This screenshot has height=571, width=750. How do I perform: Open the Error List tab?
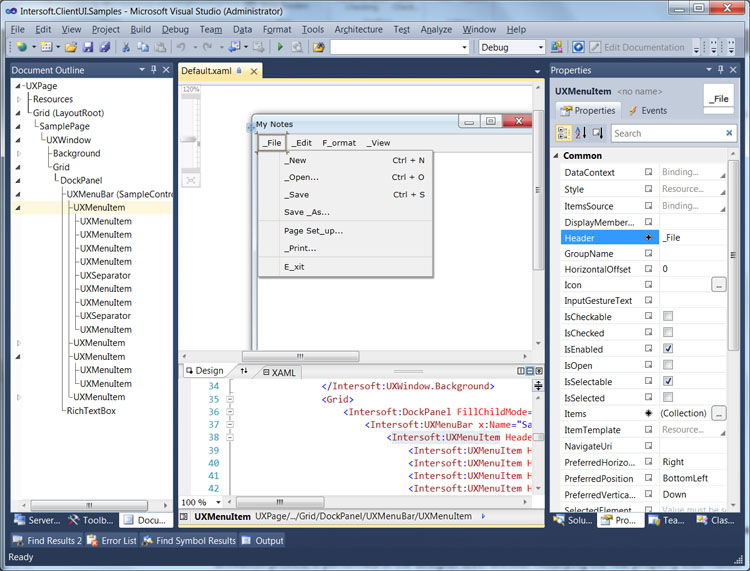click(113, 540)
